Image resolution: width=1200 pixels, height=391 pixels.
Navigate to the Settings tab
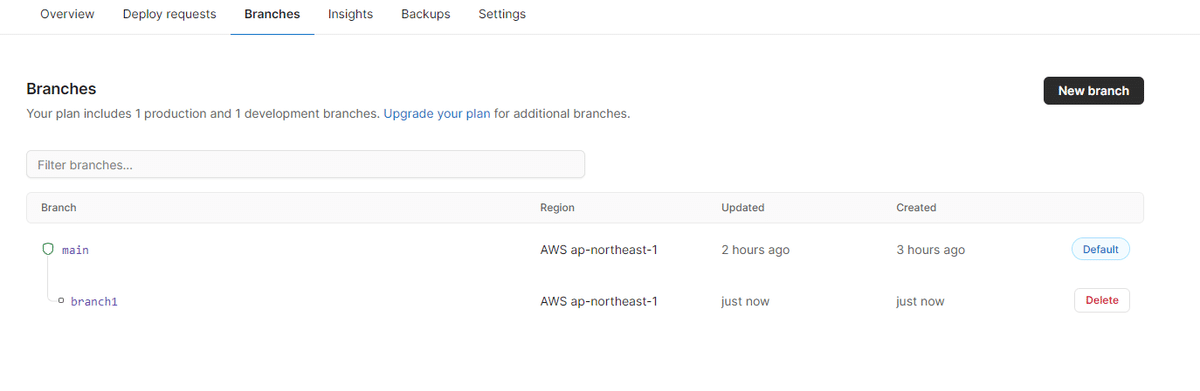(x=502, y=14)
